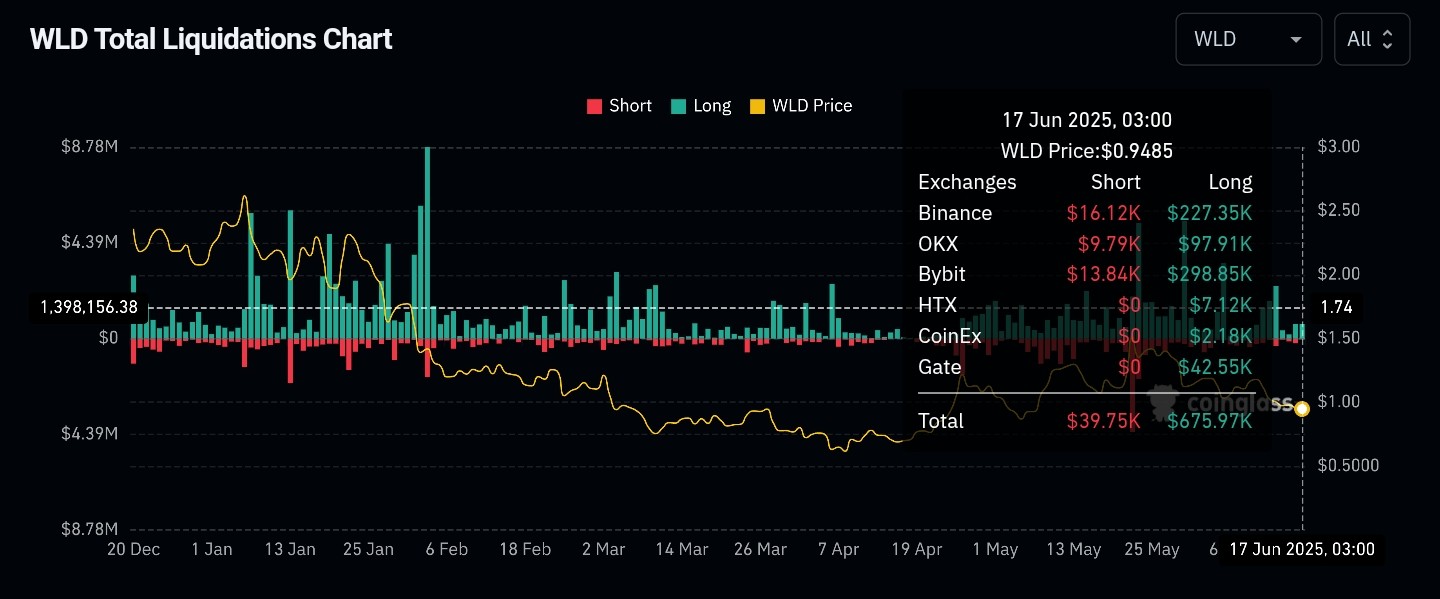Toggle the Short series in legend
1440x599 pixels.
[619, 106]
